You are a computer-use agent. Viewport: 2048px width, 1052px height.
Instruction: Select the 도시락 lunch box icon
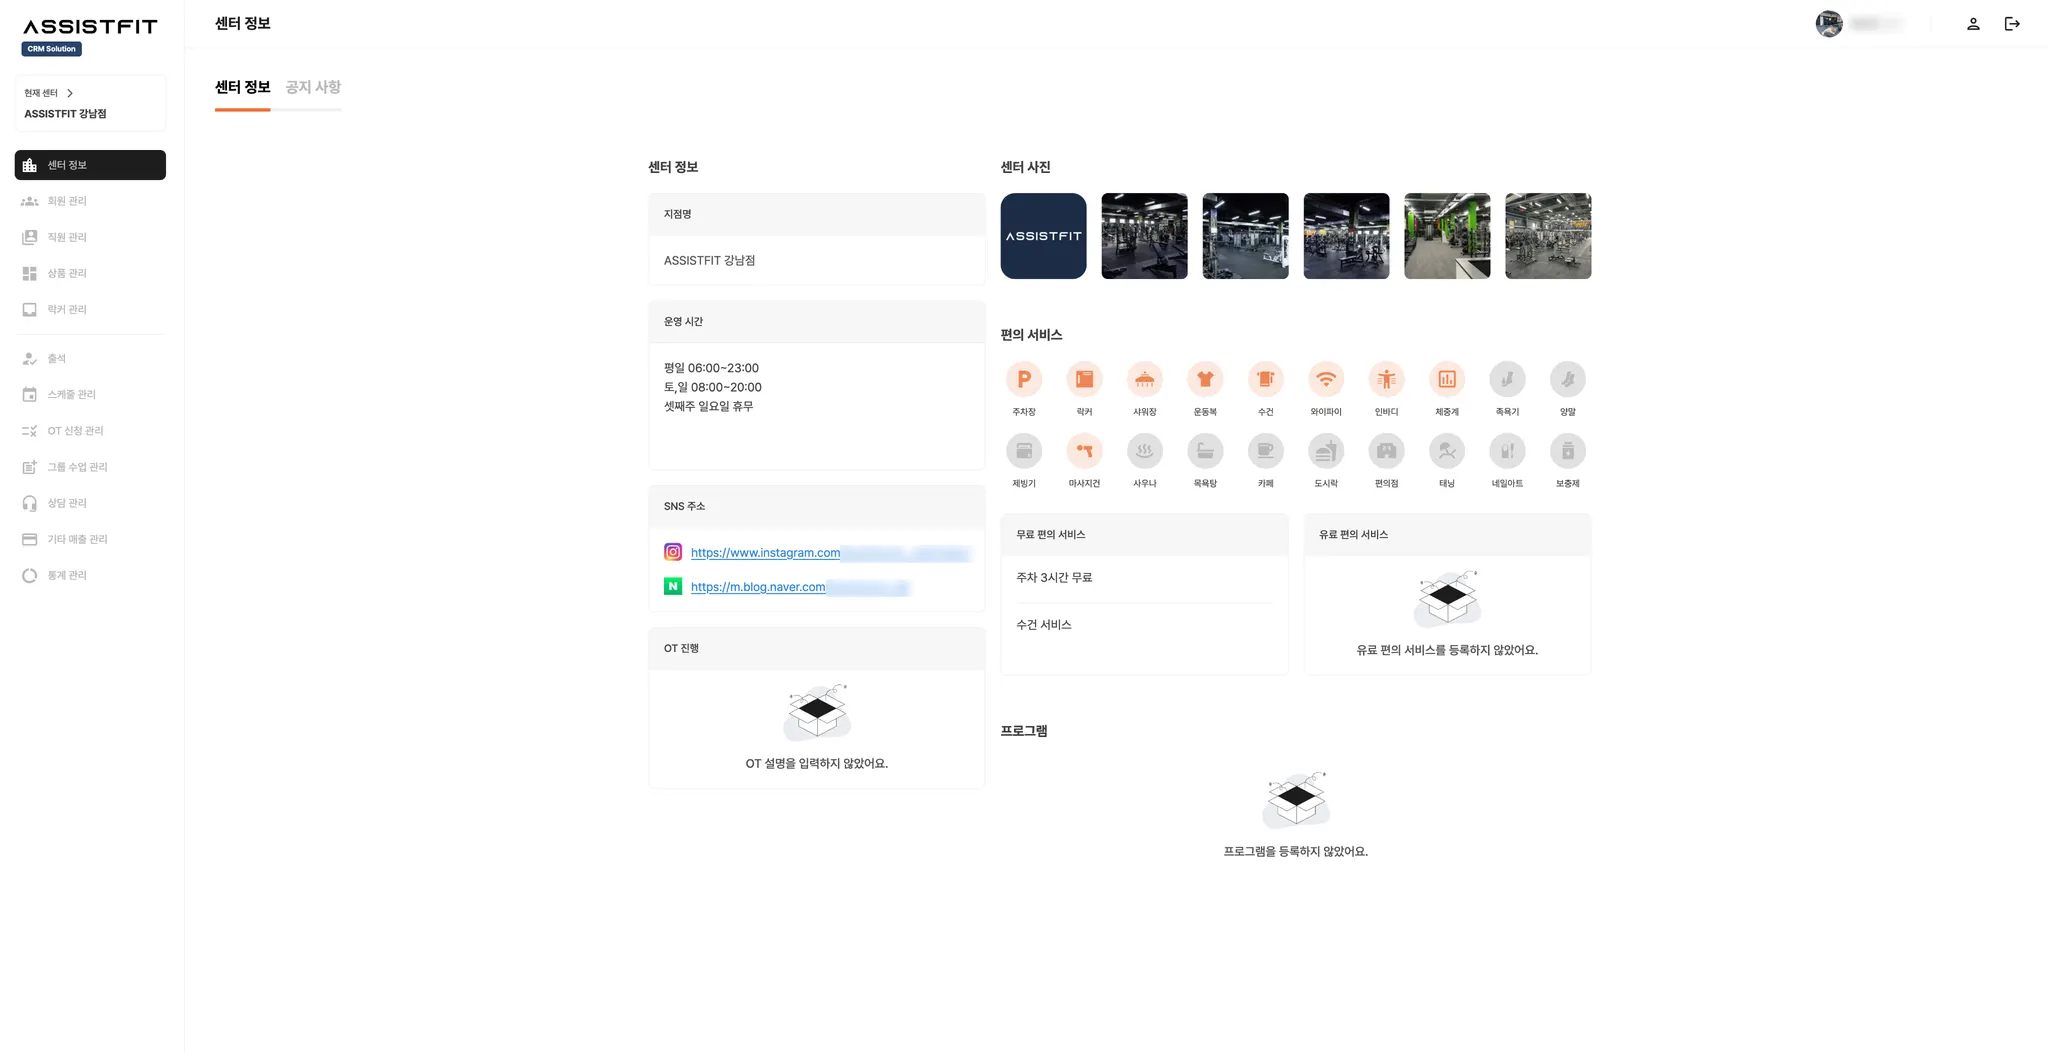[x=1326, y=451]
